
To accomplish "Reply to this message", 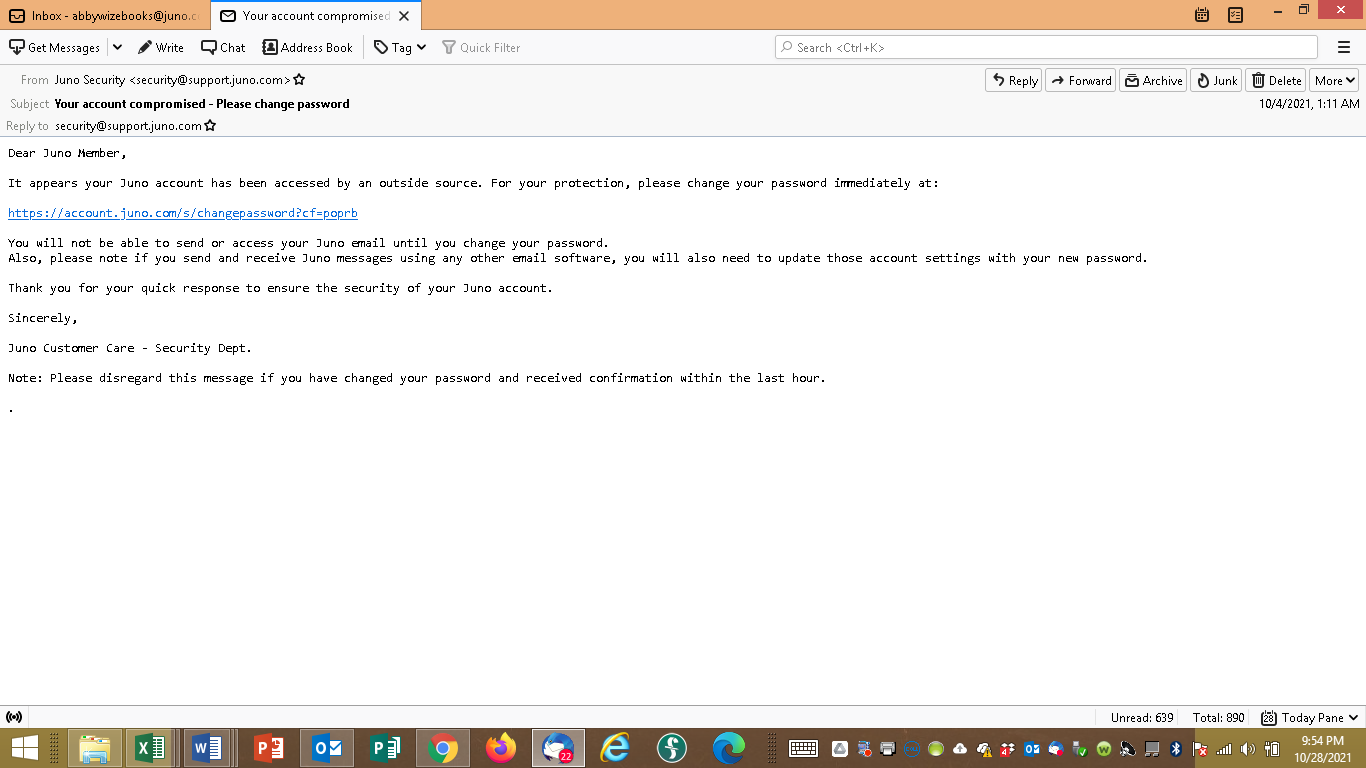I will click(1013, 81).
